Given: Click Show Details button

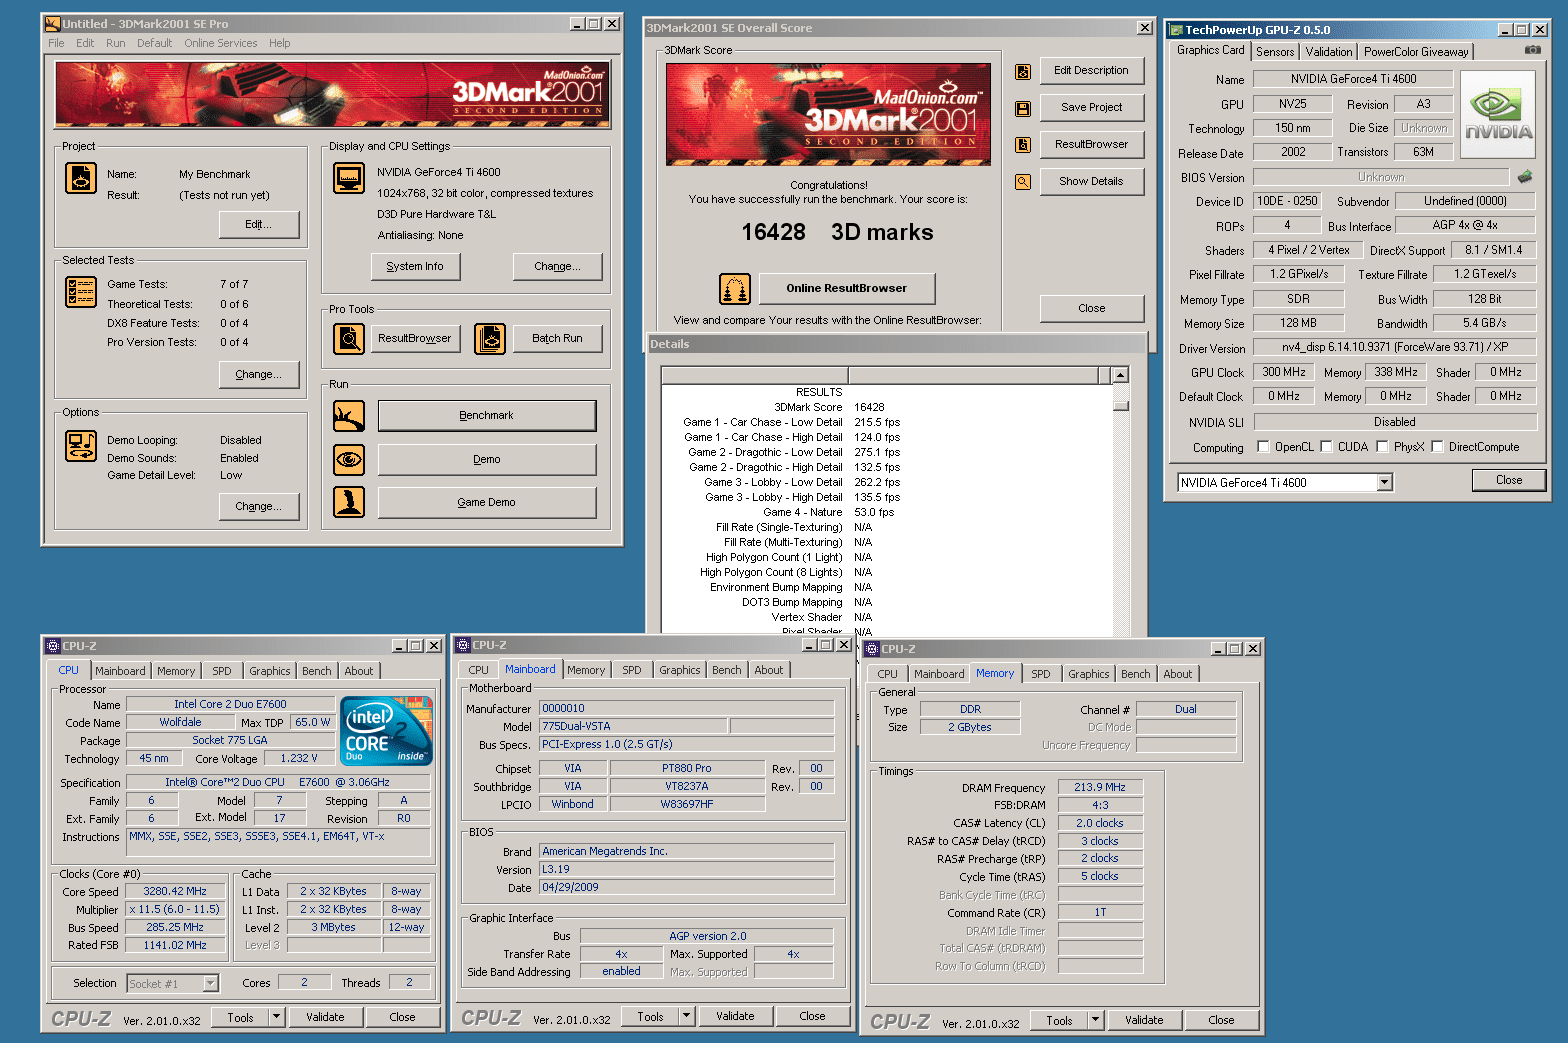Looking at the screenshot, I should (x=1092, y=182).
